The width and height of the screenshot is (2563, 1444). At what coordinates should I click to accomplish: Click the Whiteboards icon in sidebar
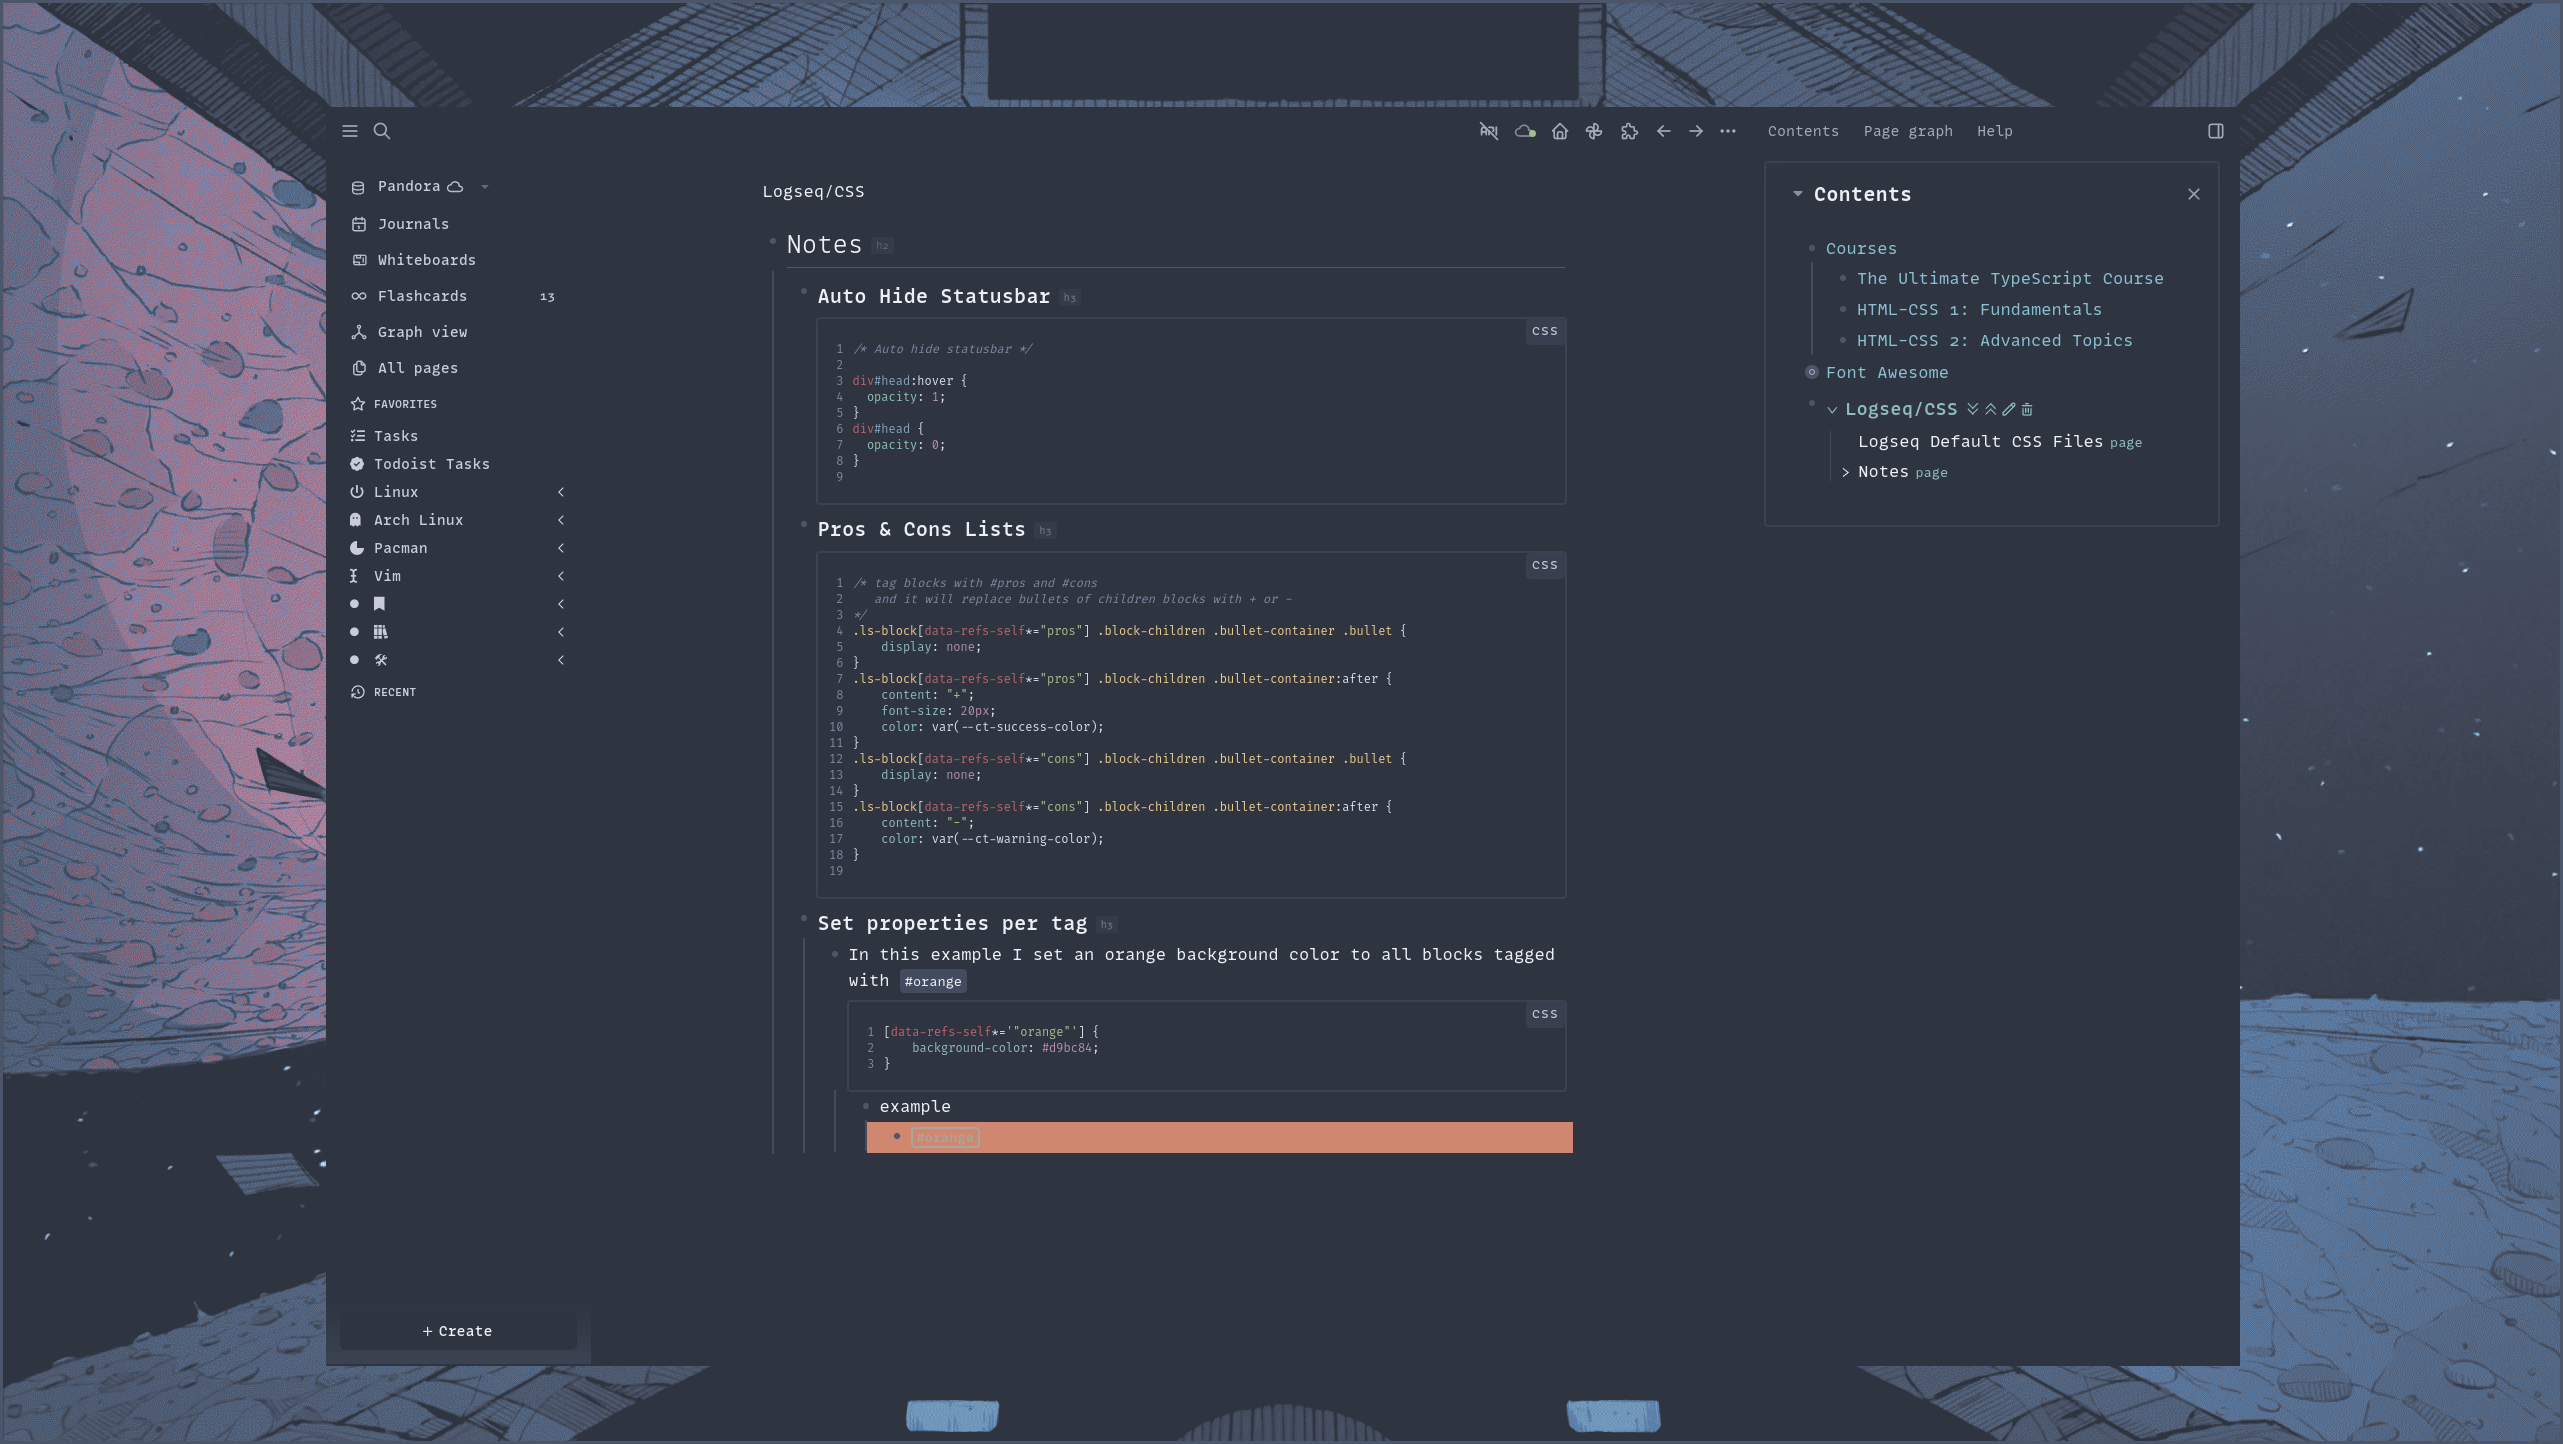pos(359,261)
